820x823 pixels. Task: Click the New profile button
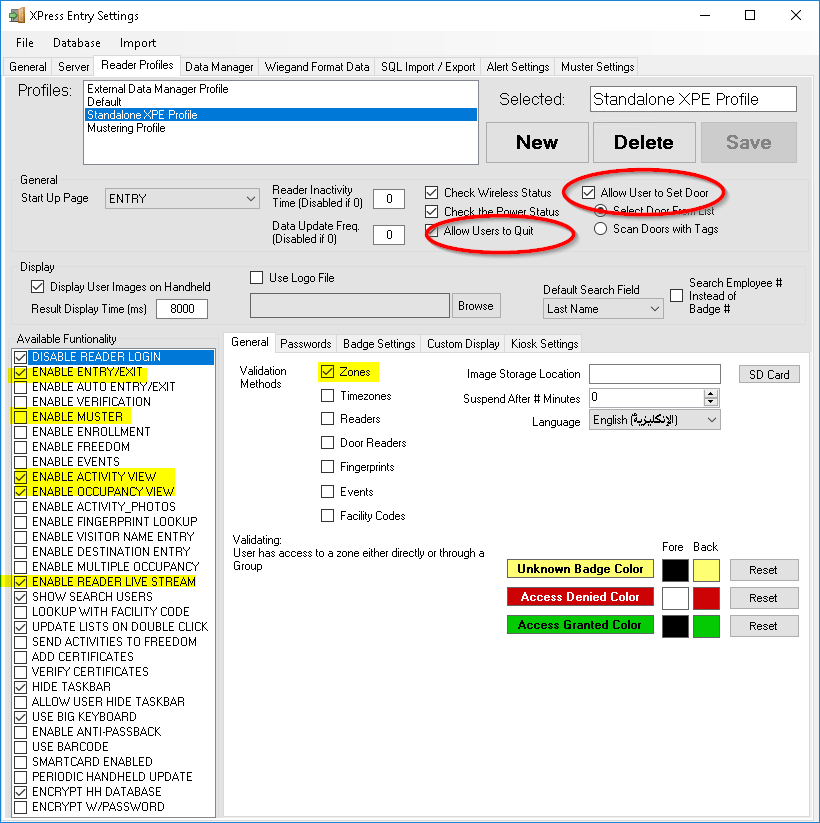point(537,142)
